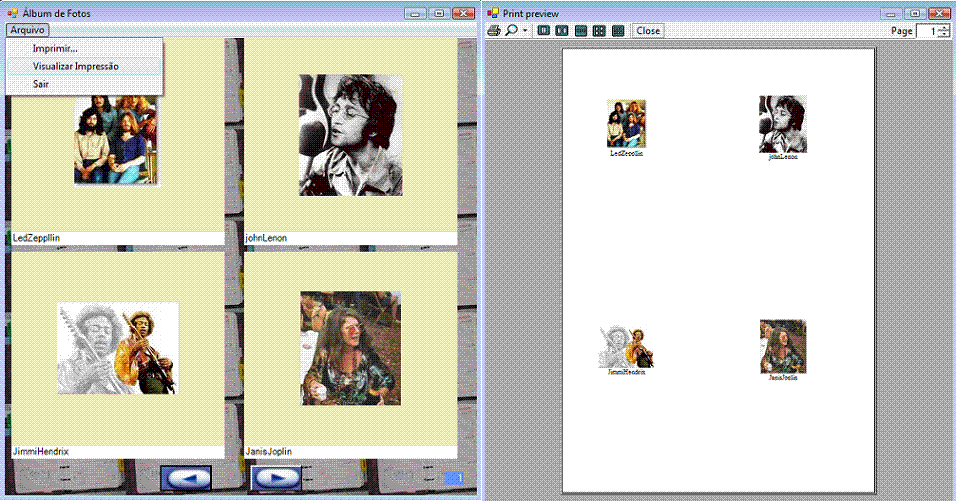Image resolution: width=956 pixels, height=501 pixels.
Task: Select the JanisJoplin photo in album
Action: coord(351,348)
